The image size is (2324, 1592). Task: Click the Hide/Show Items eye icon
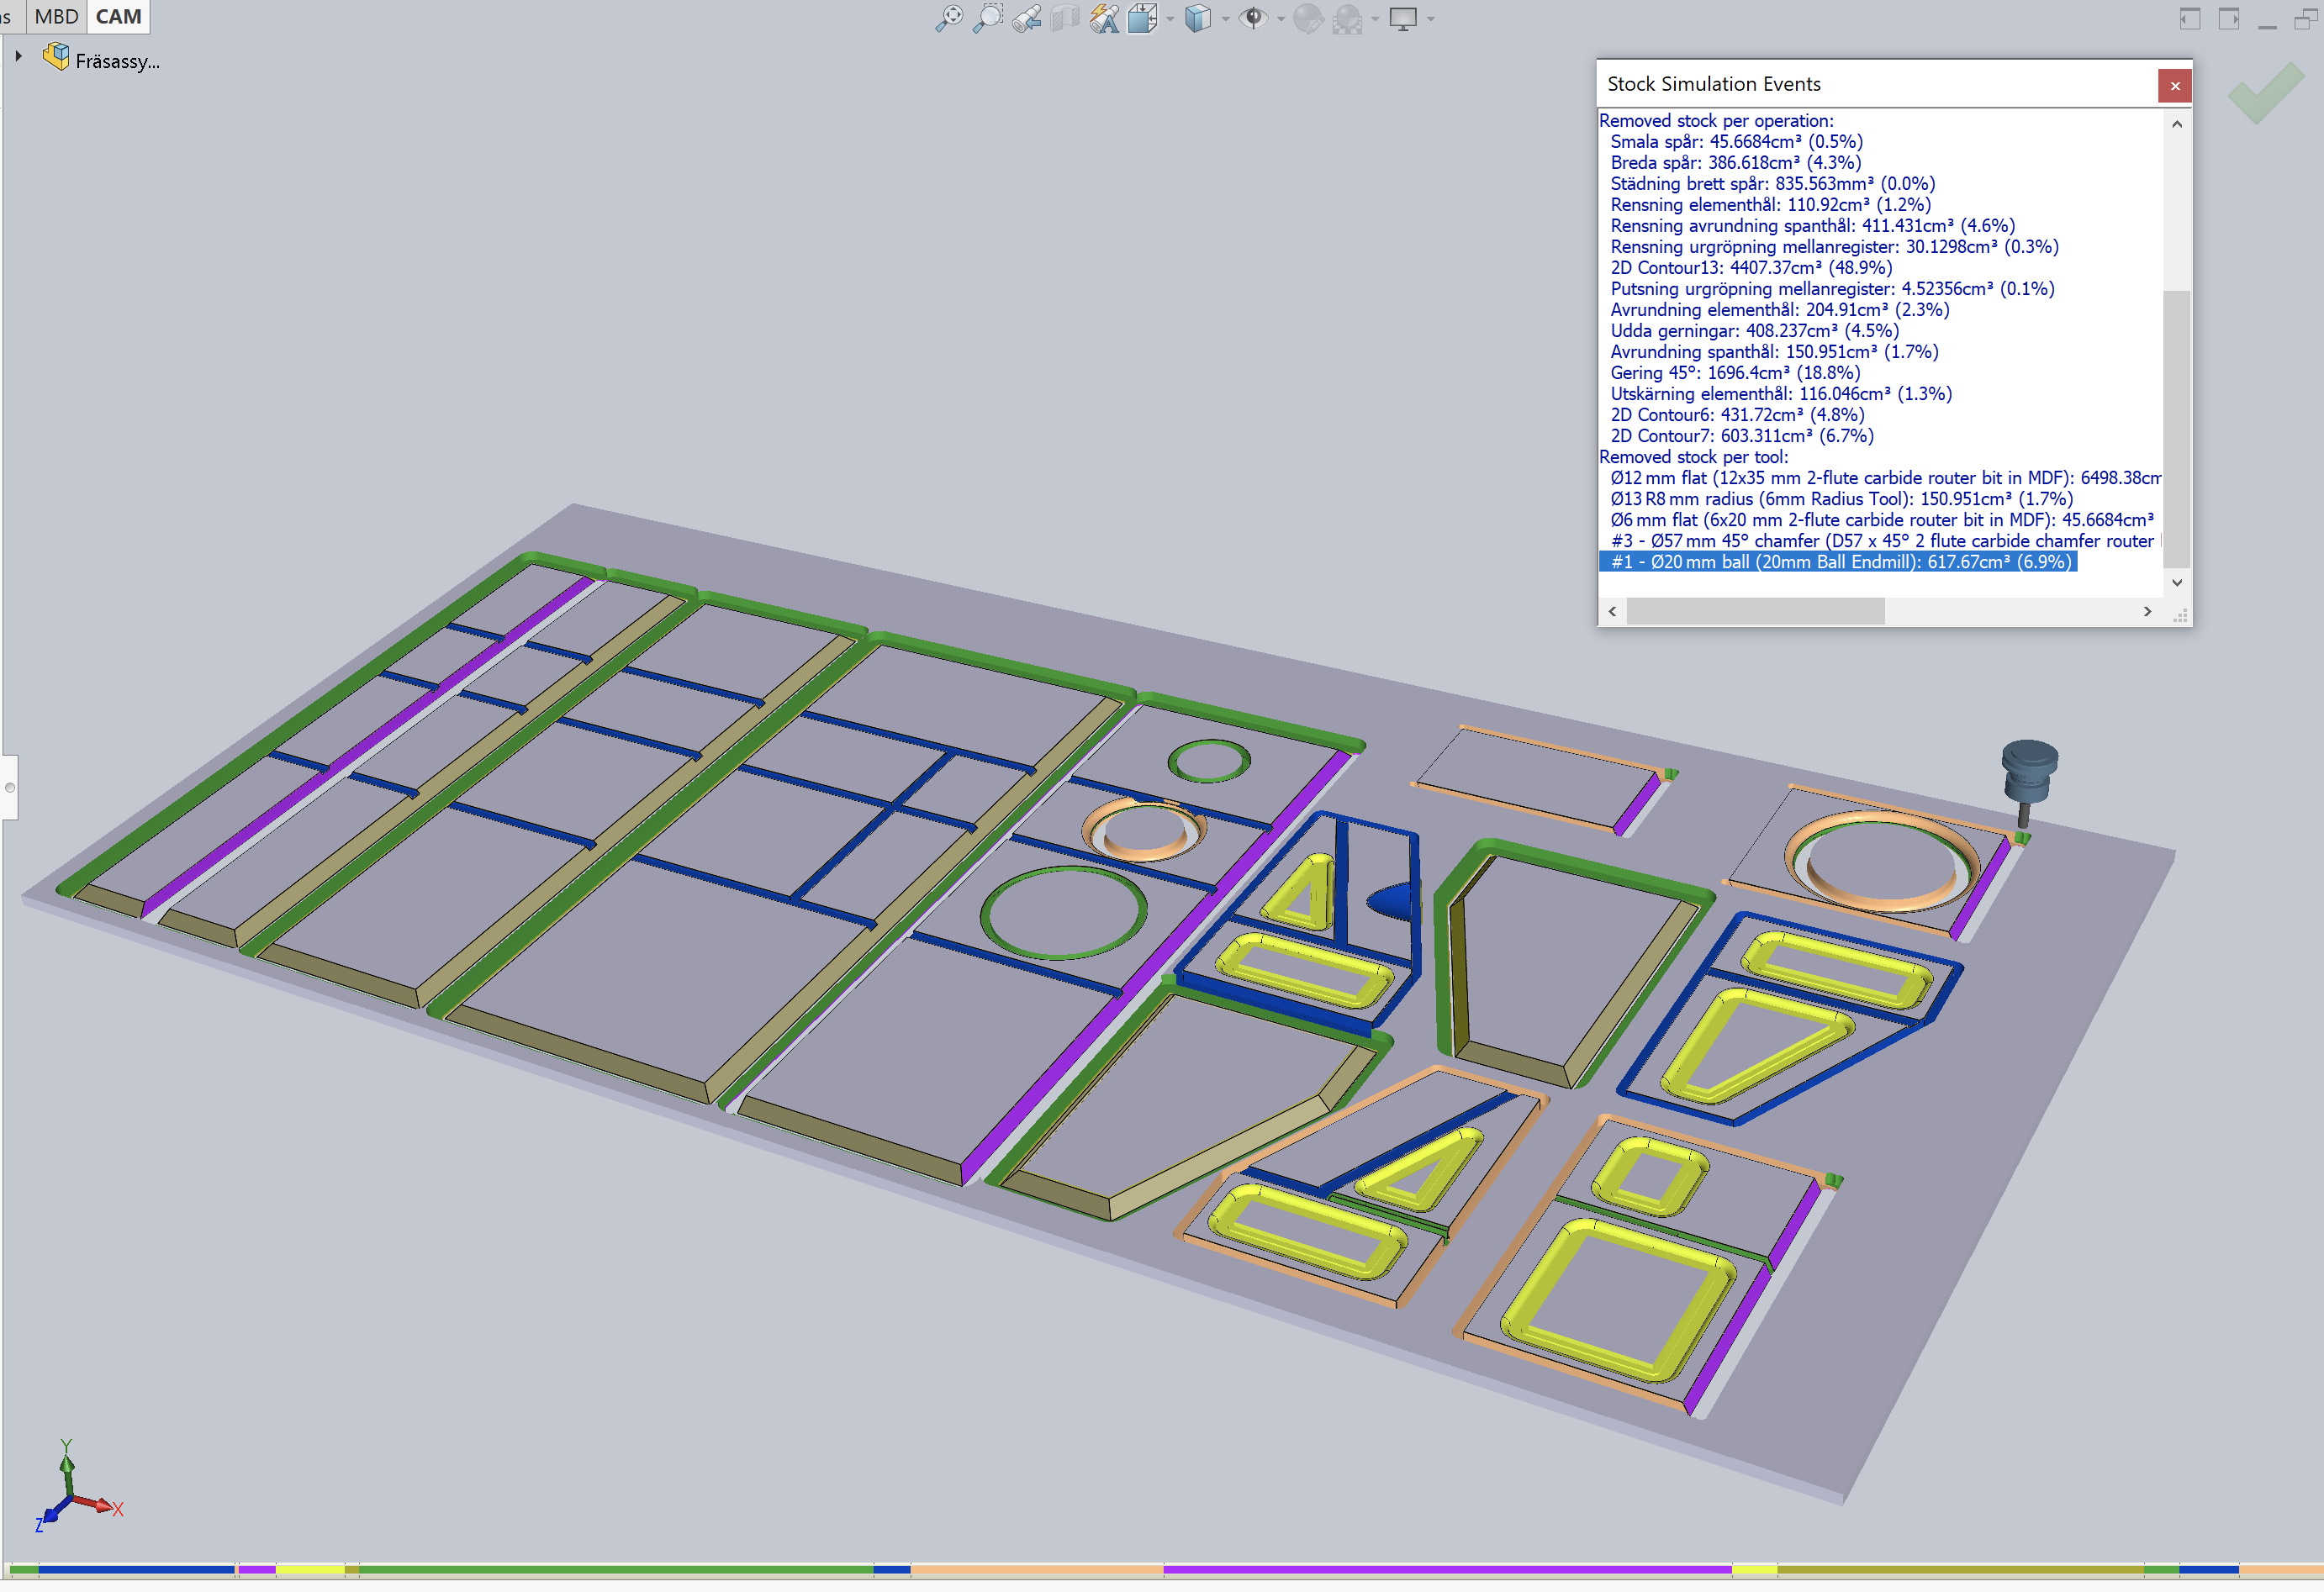pyautogui.click(x=1253, y=18)
